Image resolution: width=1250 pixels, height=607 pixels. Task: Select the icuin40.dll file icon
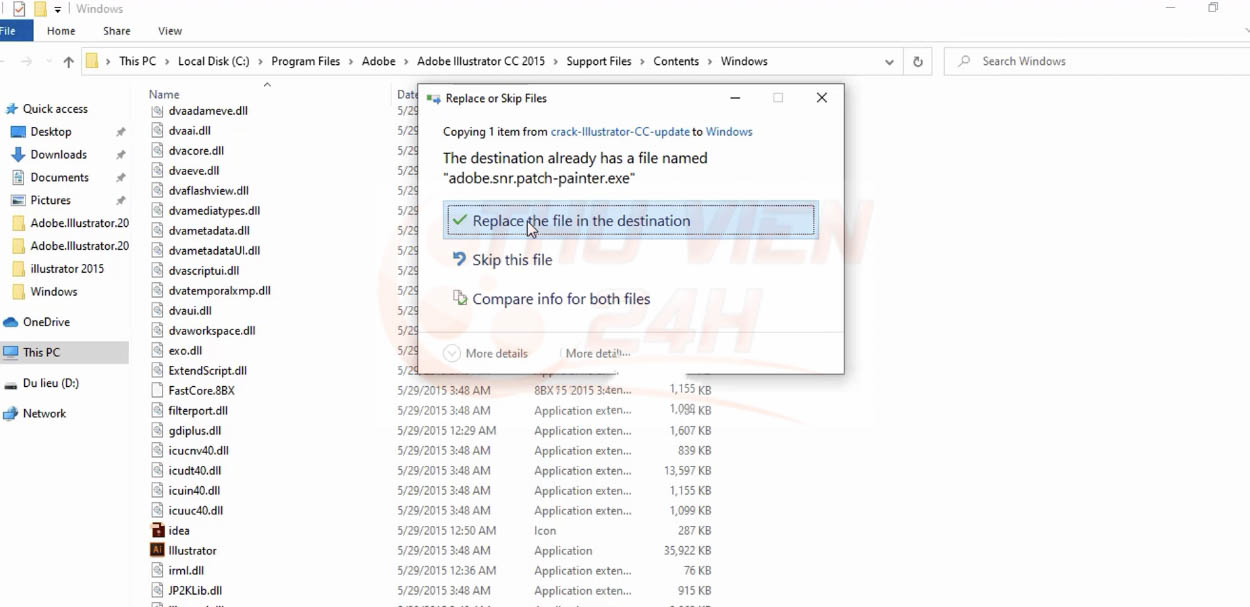[x=157, y=491]
